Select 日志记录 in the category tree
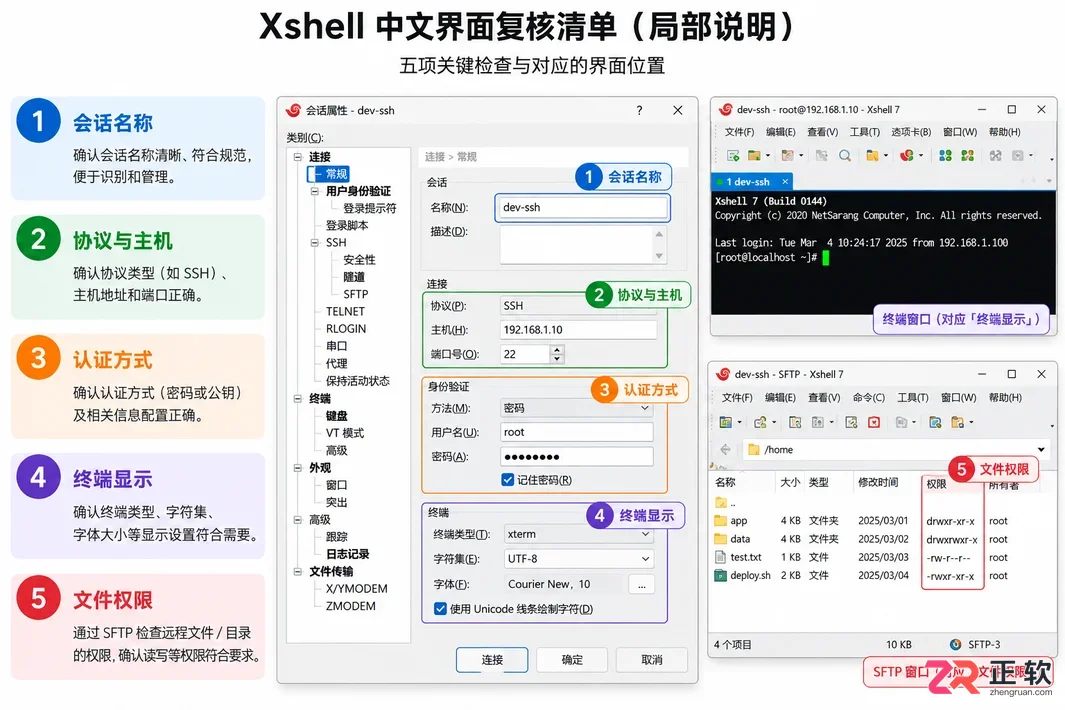This screenshot has height=710, width=1065. (x=348, y=554)
